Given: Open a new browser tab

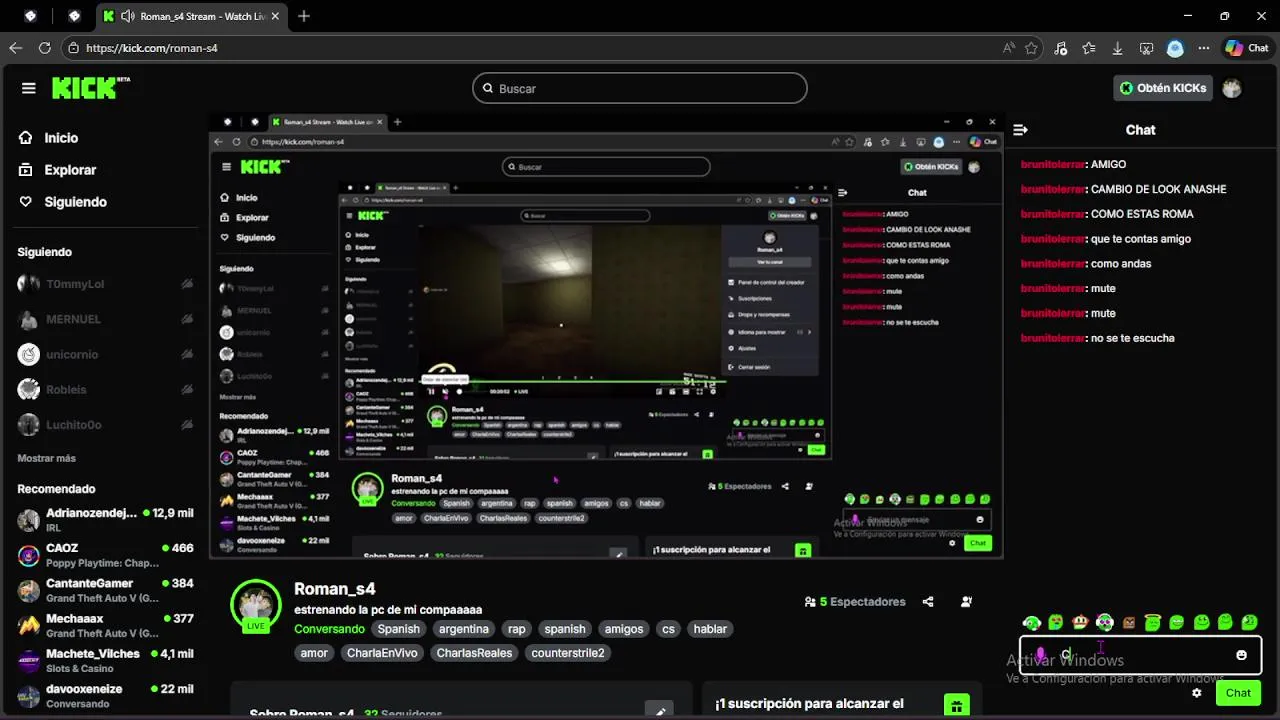Looking at the screenshot, I should (x=304, y=16).
